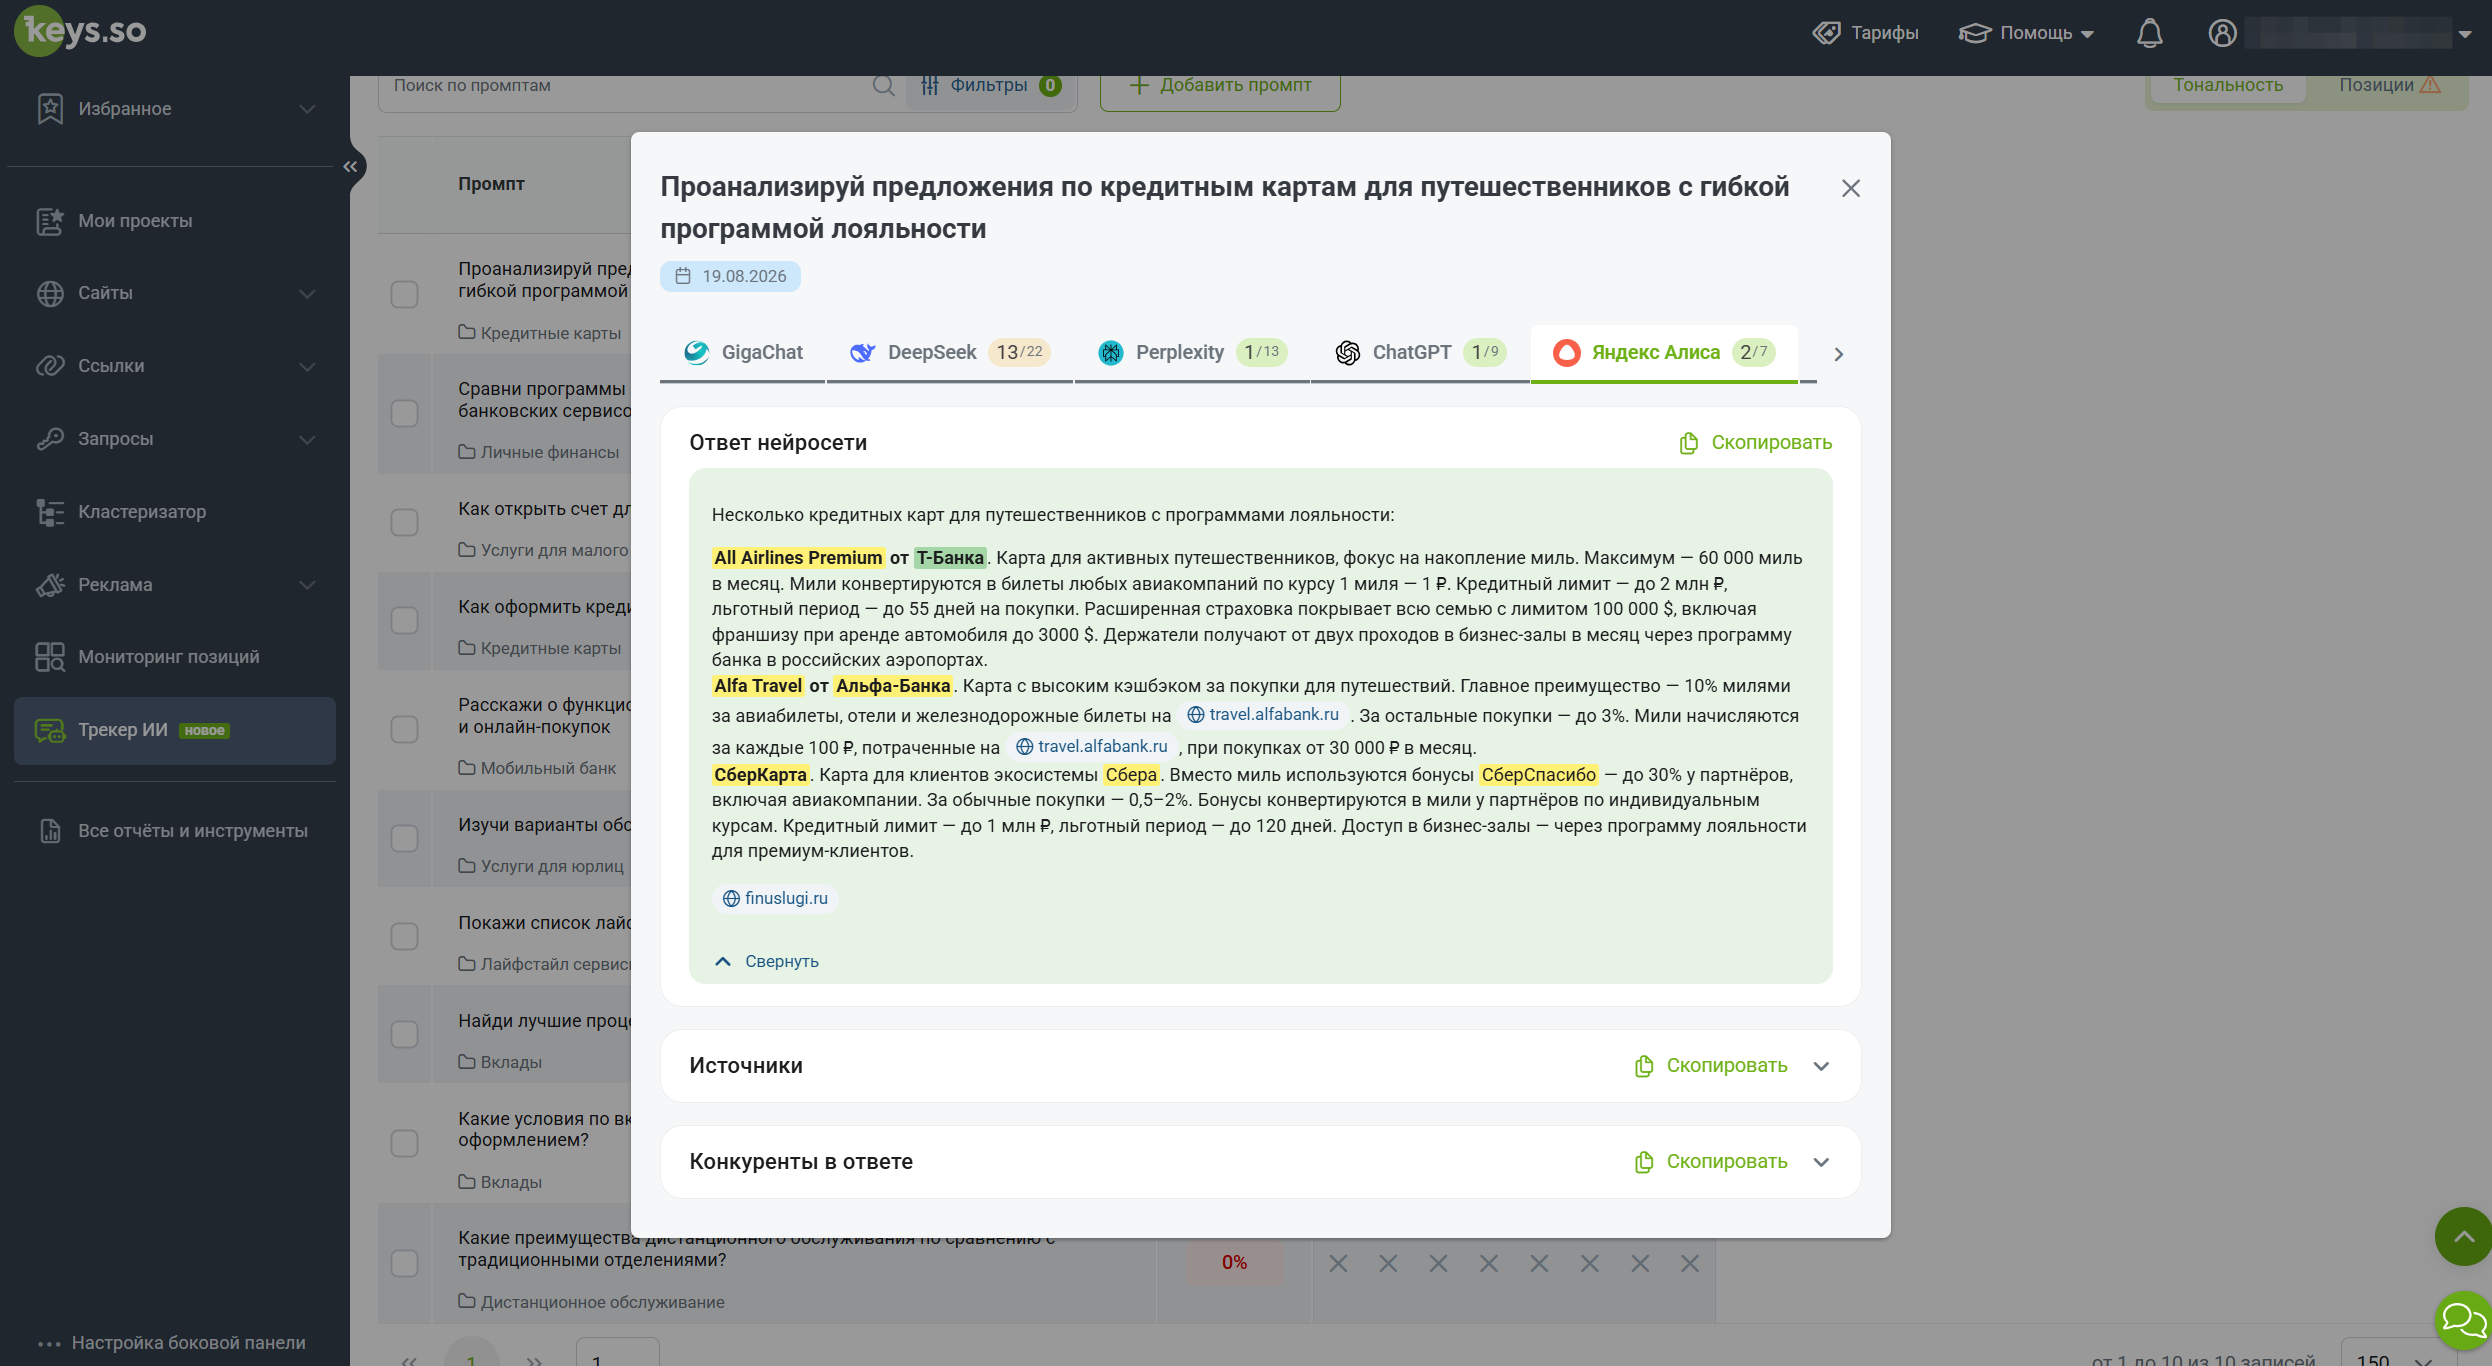Click the second travel.alfabank.ru link after потраченные на

1092,746
